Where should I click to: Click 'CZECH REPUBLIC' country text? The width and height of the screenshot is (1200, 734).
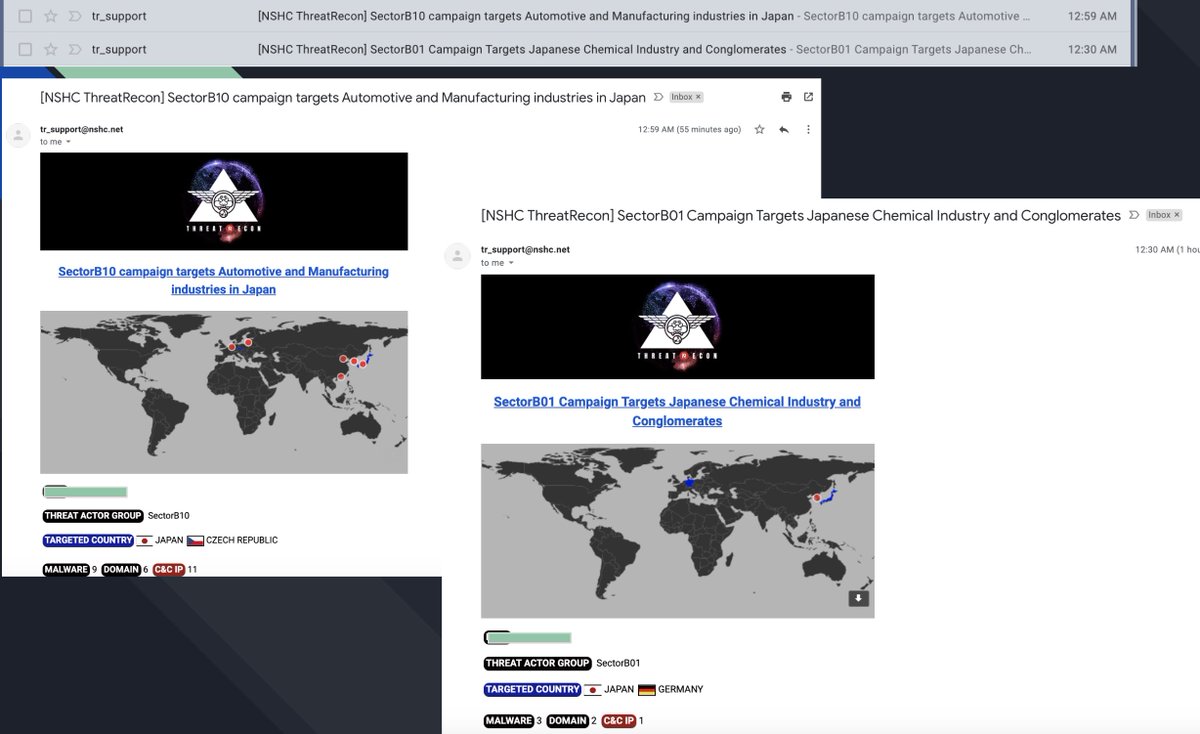[242, 540]
